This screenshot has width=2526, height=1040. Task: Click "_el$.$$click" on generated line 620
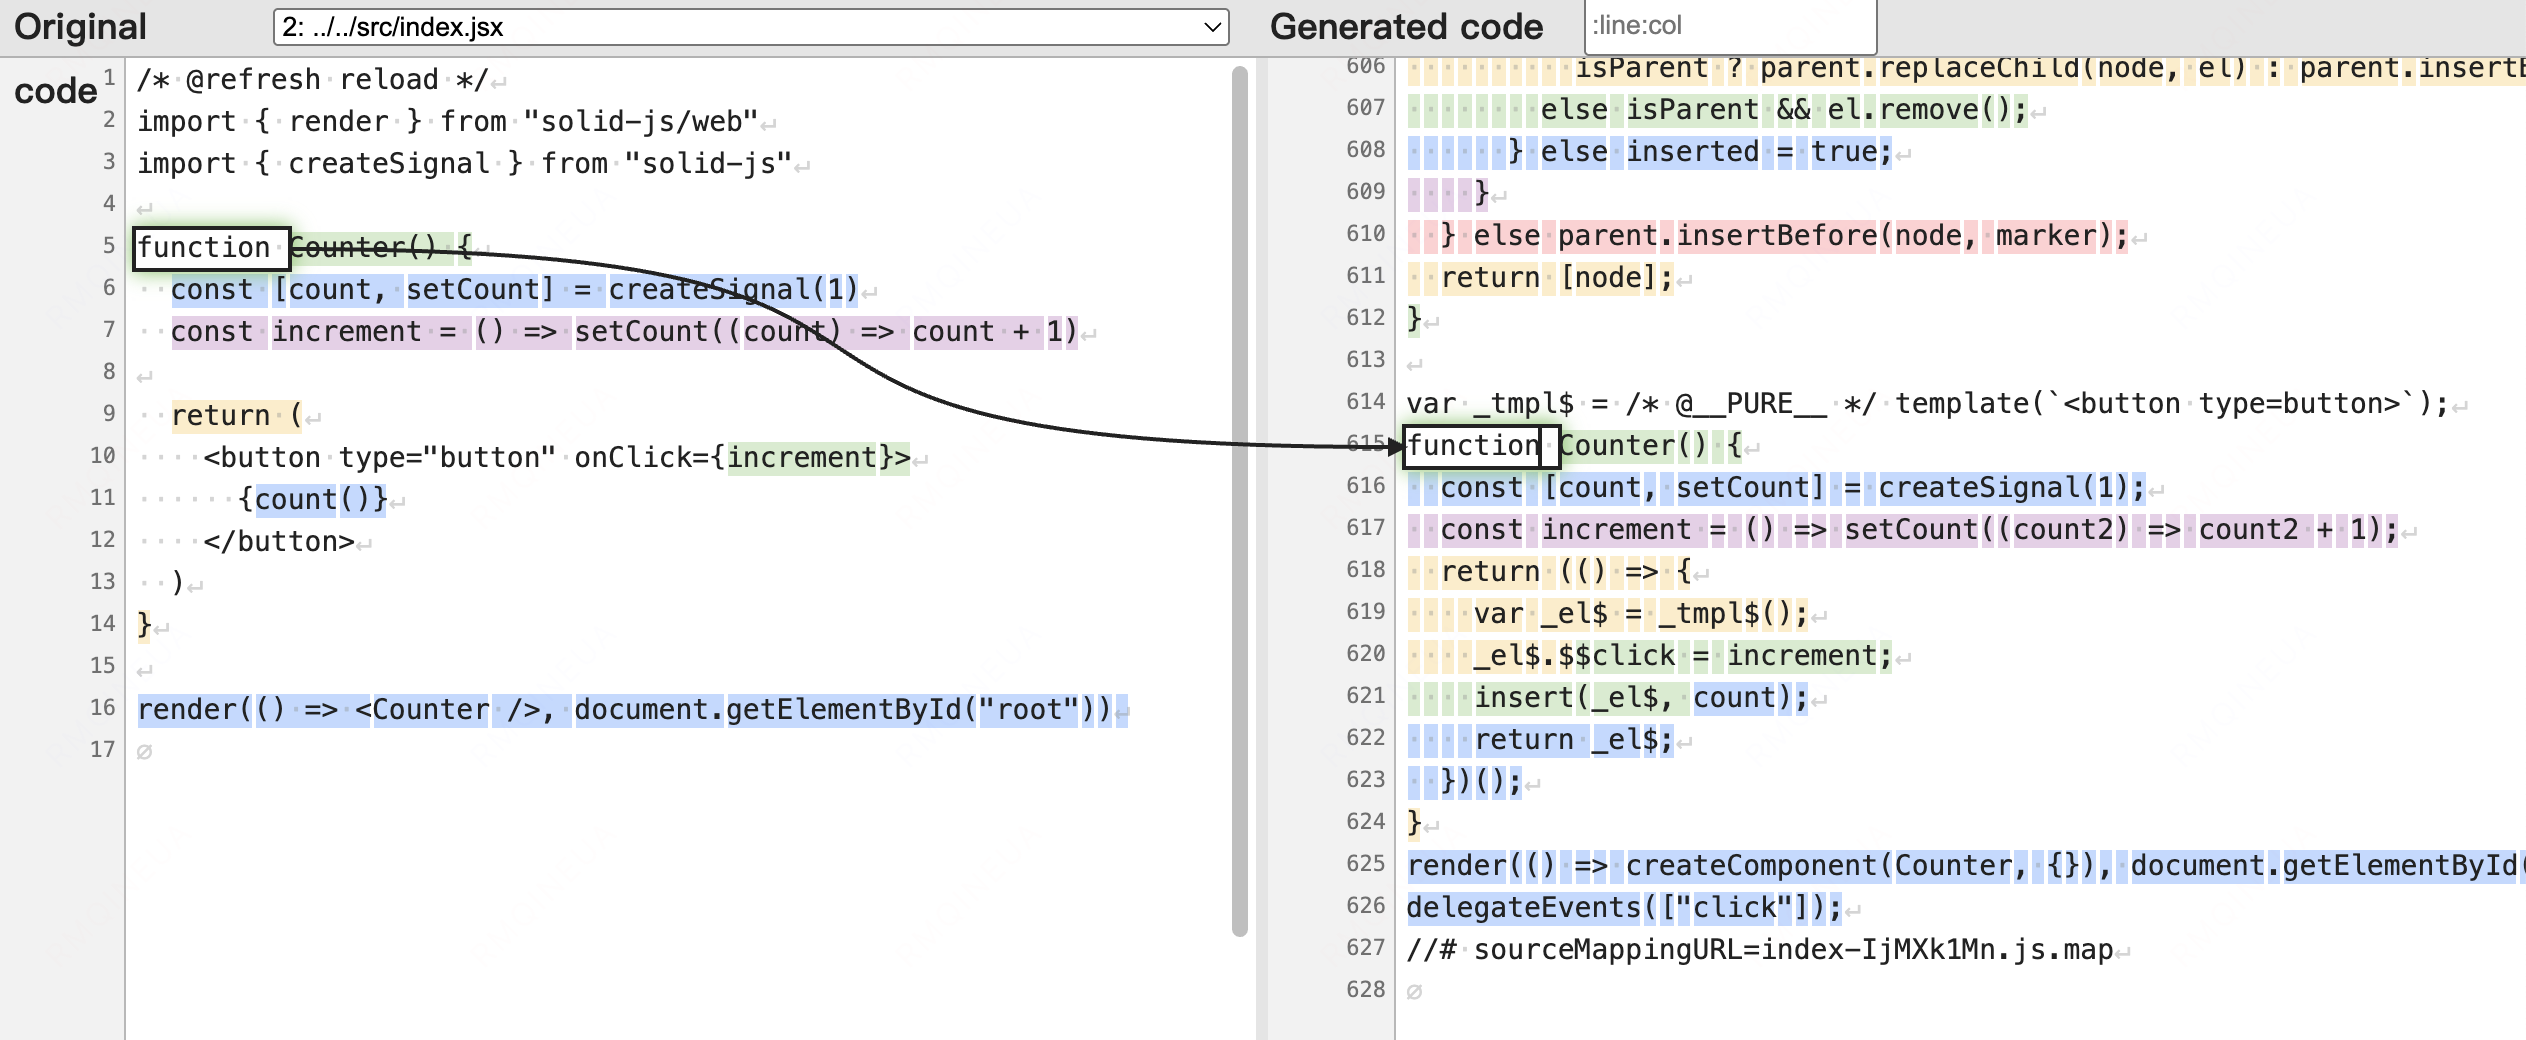[1574, 656]
